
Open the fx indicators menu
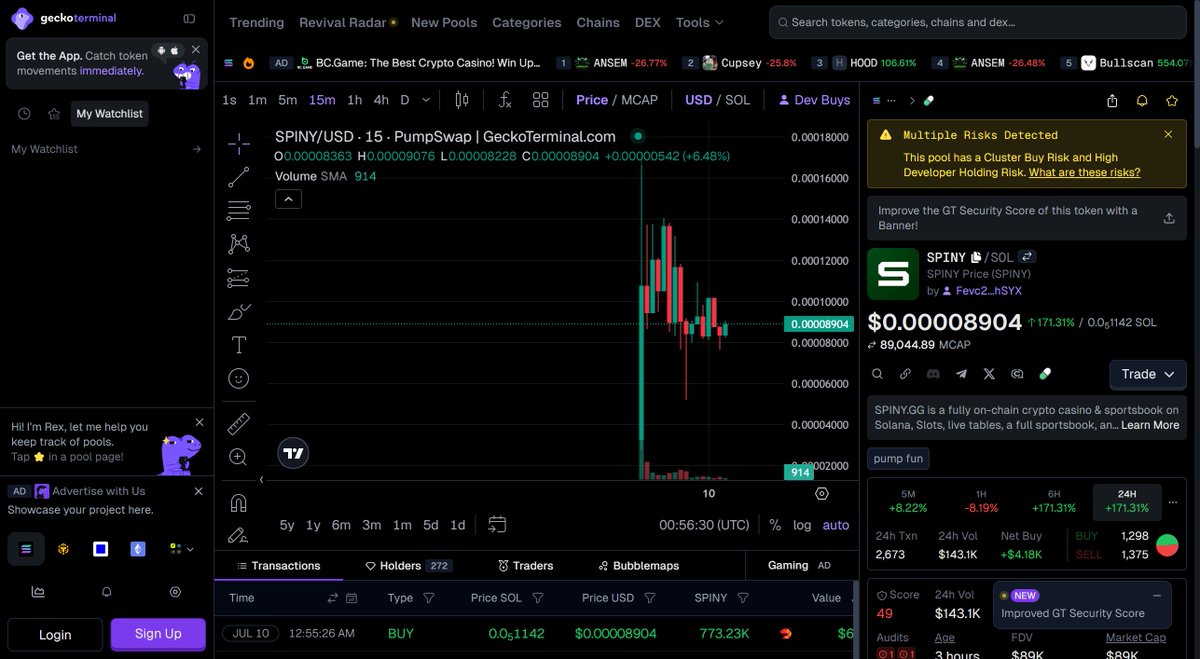click(x=505, y=100)
